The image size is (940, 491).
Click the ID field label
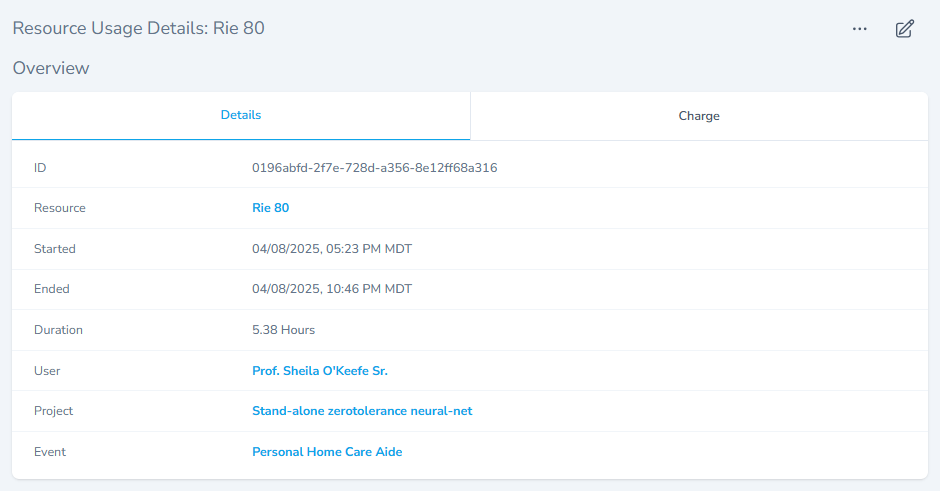coord(40,168)
